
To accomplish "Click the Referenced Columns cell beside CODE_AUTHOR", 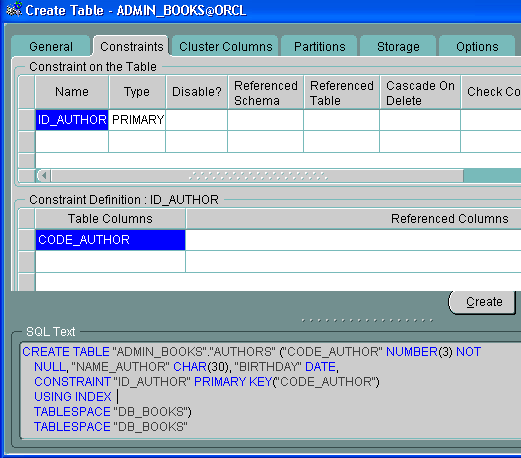I will [x=353, y=240].
